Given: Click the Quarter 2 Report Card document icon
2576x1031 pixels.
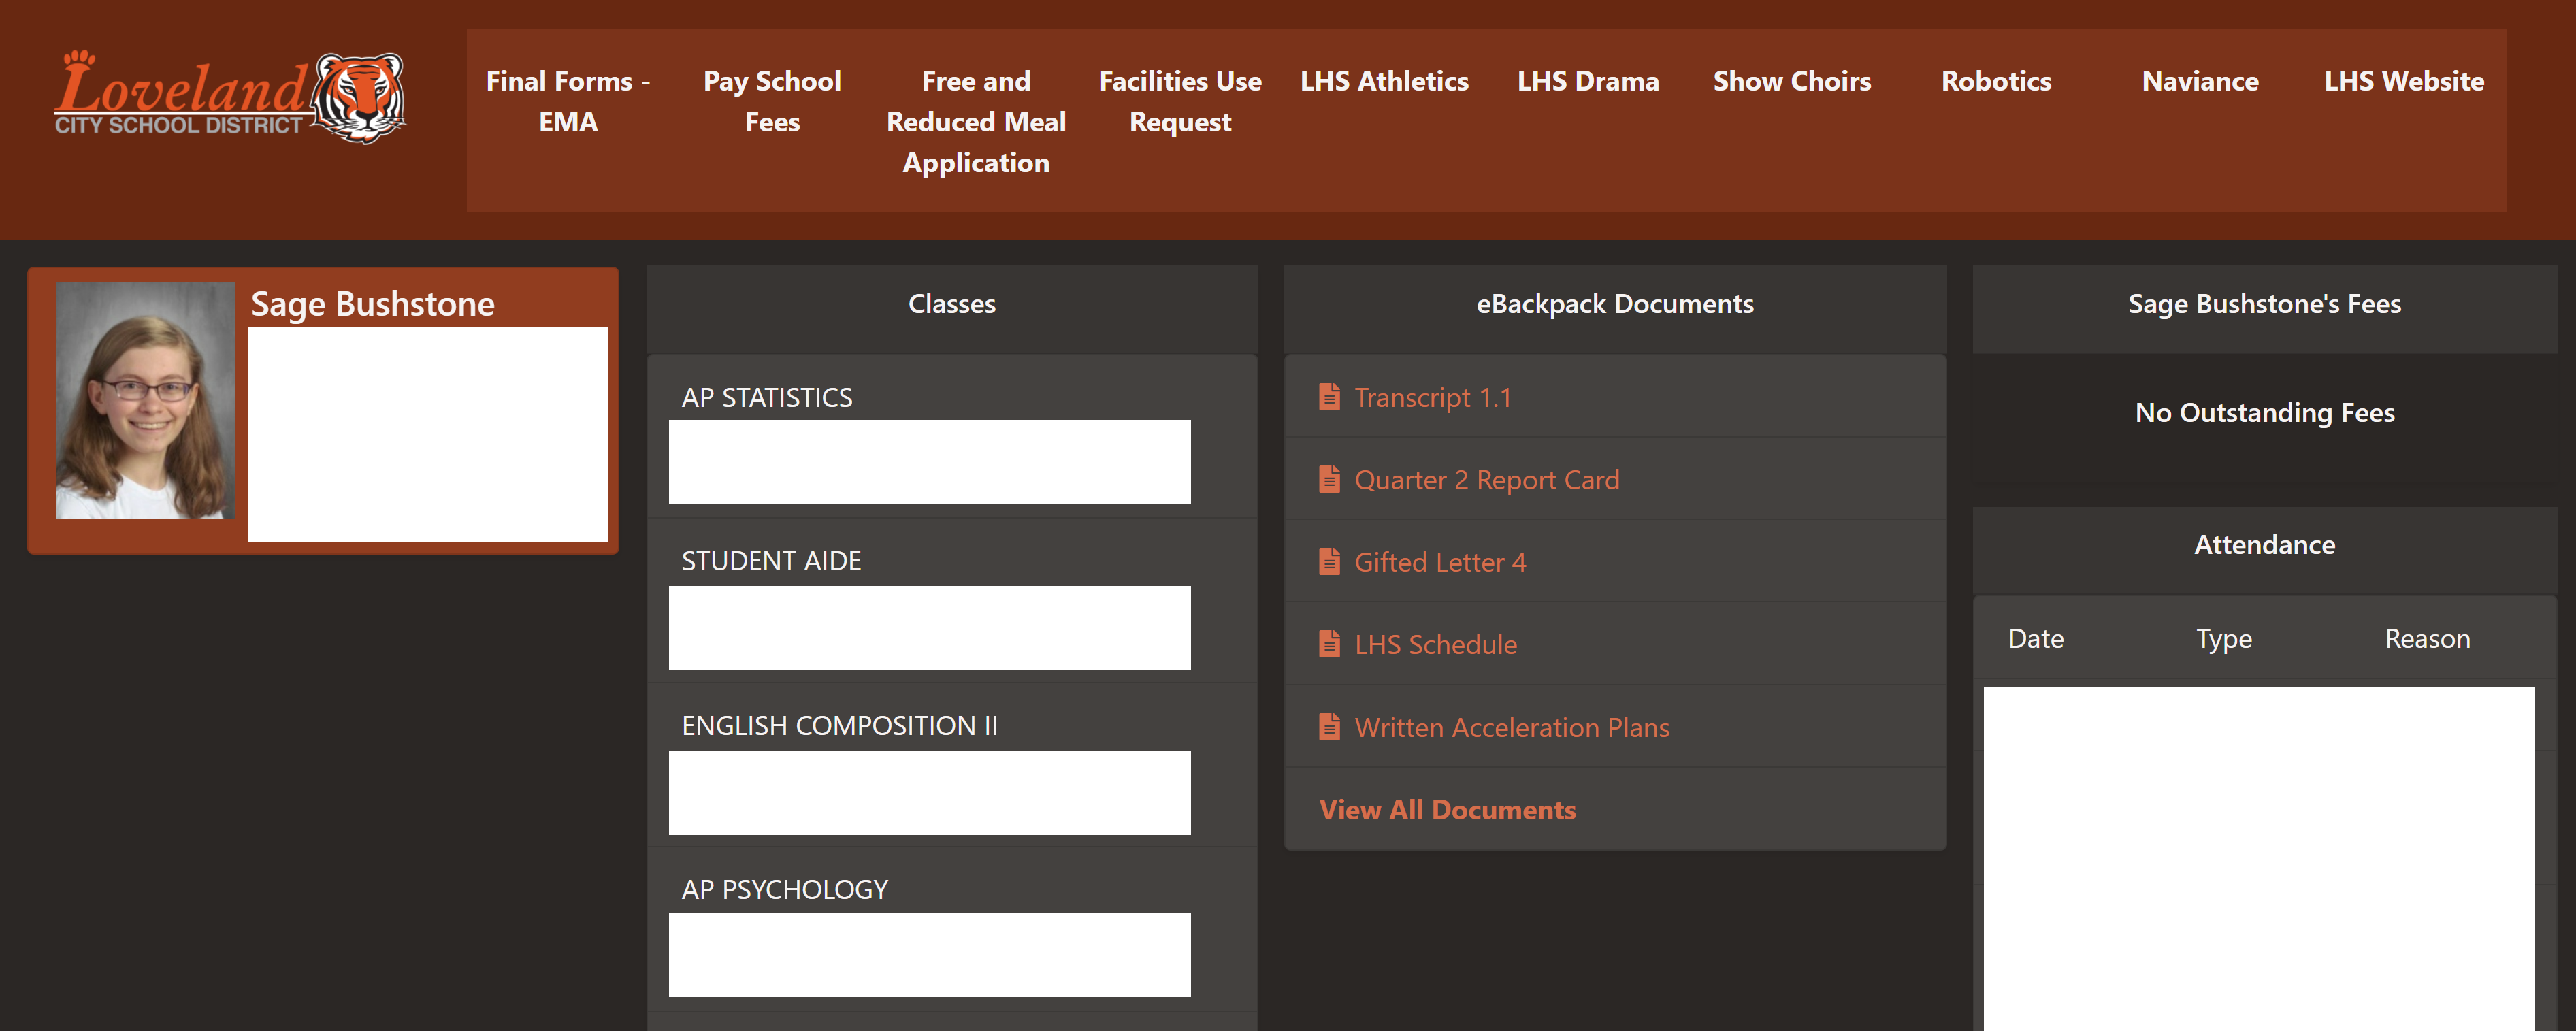Looking at the screenshot, I should coord(1330,479).
